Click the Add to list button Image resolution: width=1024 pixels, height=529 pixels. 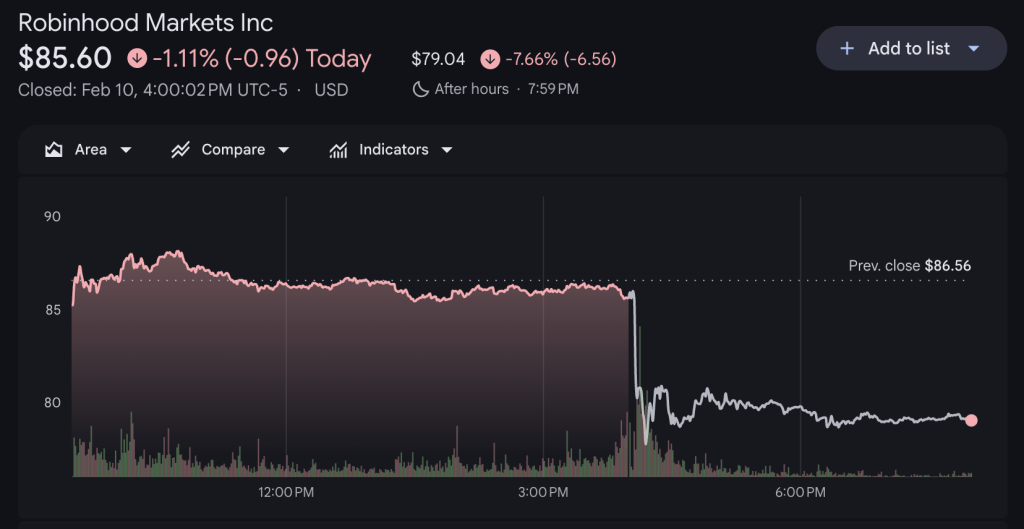click(909, 48)
